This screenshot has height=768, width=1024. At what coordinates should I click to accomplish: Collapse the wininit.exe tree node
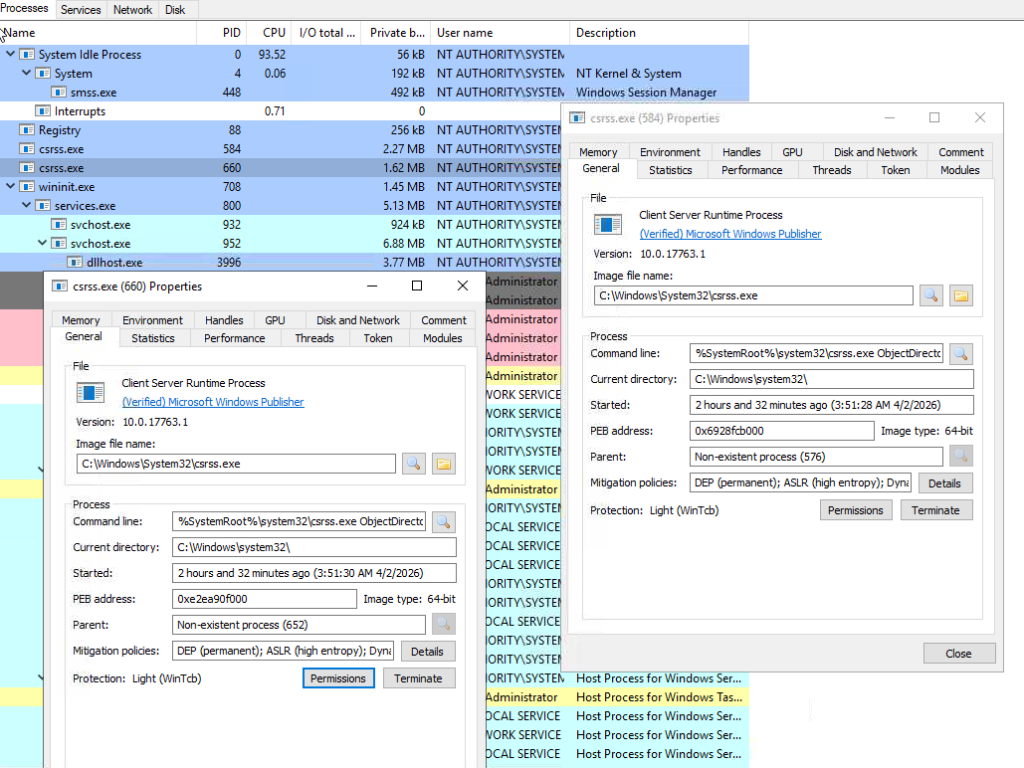point(11,187)
